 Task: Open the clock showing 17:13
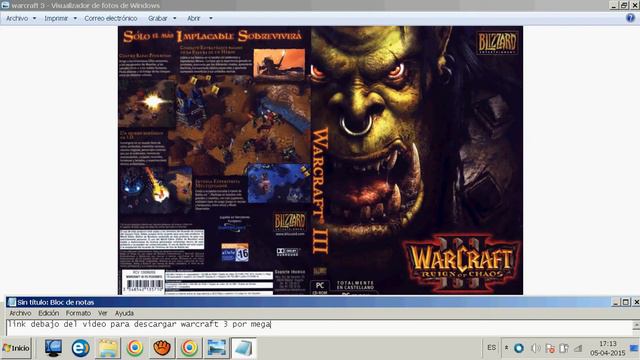(x=607, y=348)
